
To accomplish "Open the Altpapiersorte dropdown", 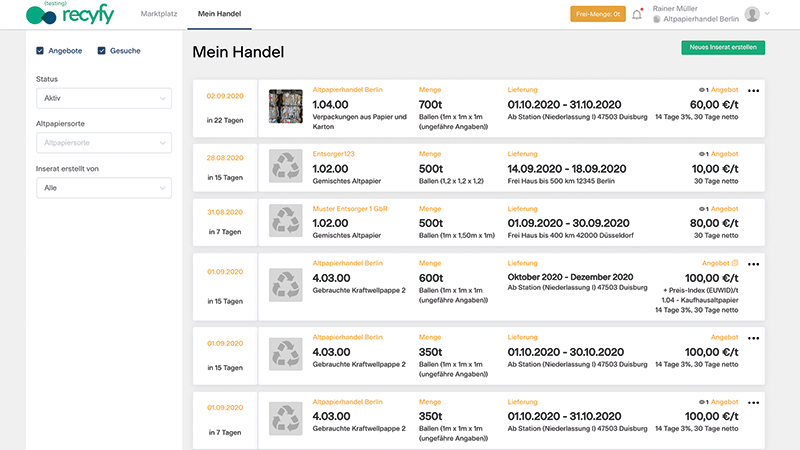I will click(104, 143).
